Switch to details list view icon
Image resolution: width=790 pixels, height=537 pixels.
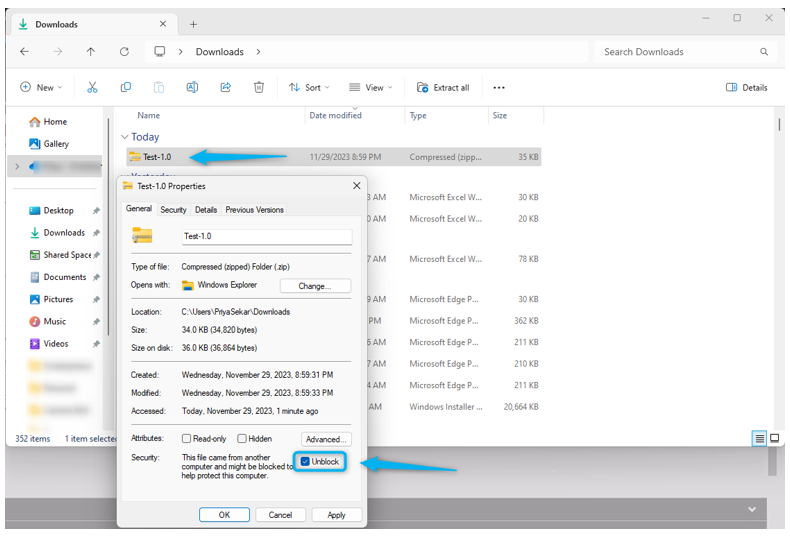coord(759,438)
